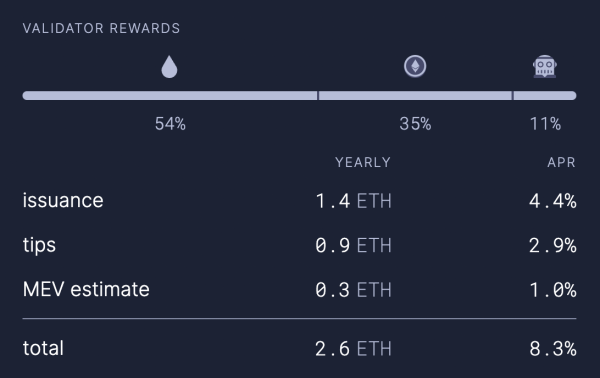
Task: Click the 1.4 ETH issuance yearly value
Action: (353, 201)
